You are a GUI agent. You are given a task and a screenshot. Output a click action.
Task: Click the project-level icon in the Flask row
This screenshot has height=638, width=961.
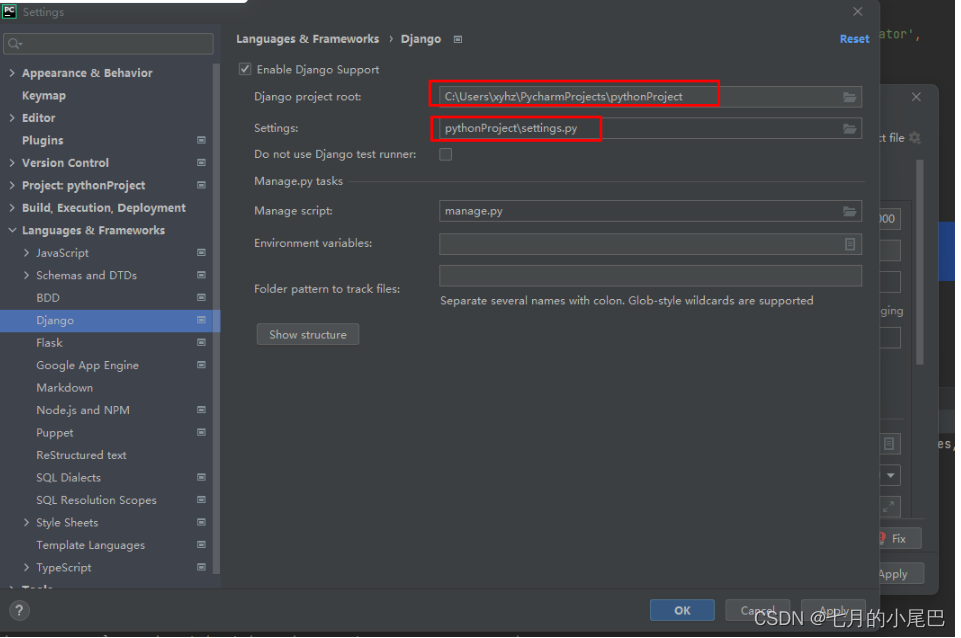coord(201,343)
